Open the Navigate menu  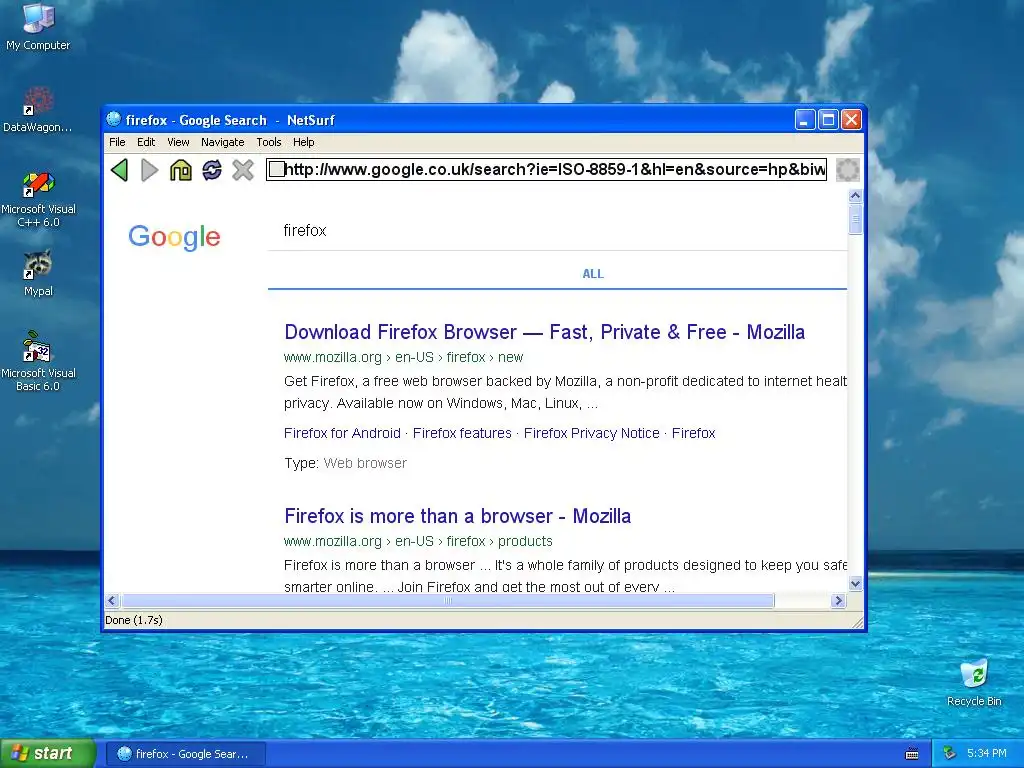coord(223,142)
